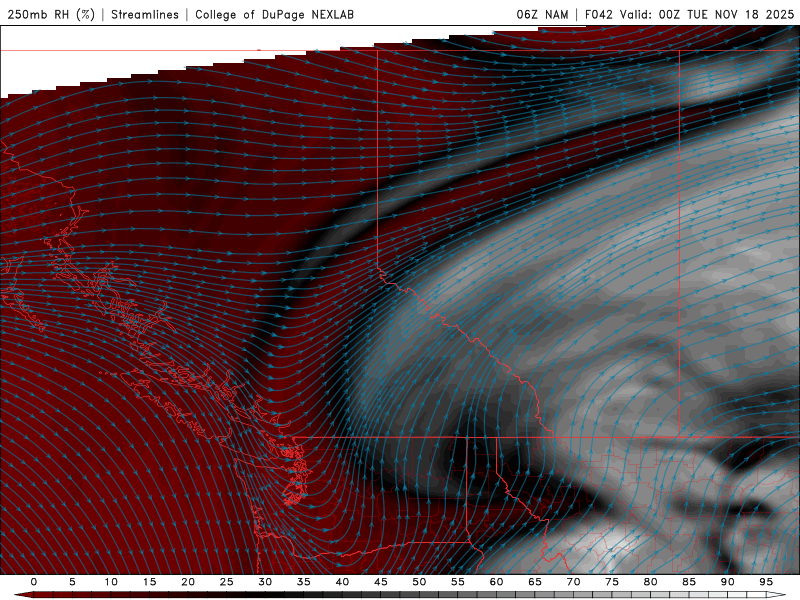Click the color bar label "65"
800x600 pixels.
(535, 582)
